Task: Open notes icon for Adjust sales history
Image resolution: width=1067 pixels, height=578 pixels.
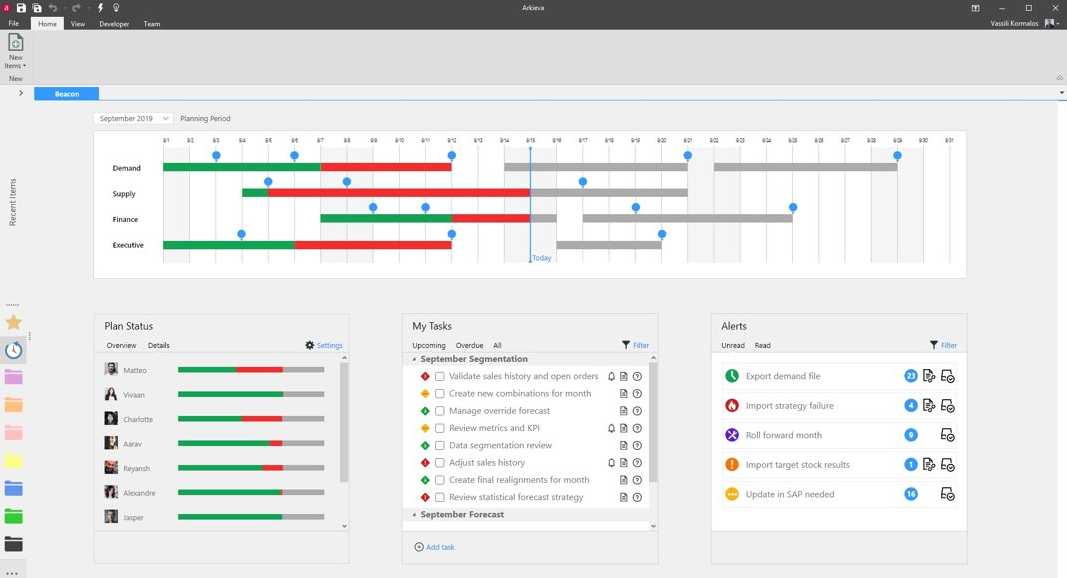Action: tap(624, 463)
